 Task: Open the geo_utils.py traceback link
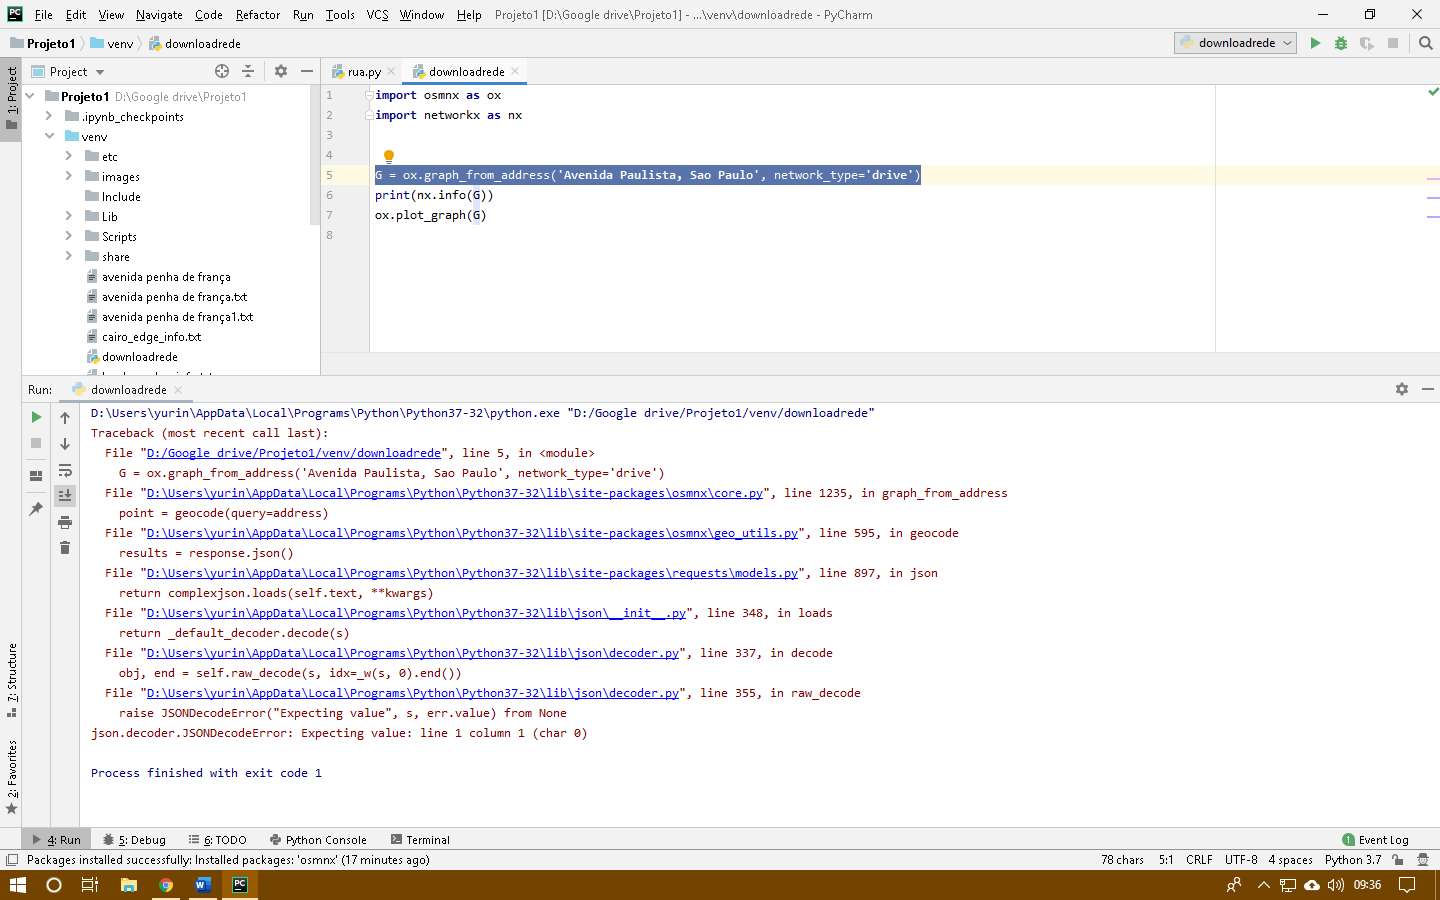472,533
